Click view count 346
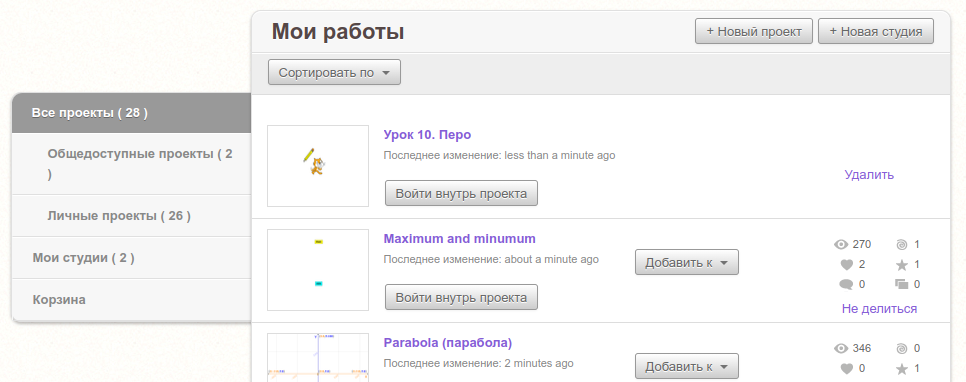This screenshot has width=966, height=382. coord(861,349)
